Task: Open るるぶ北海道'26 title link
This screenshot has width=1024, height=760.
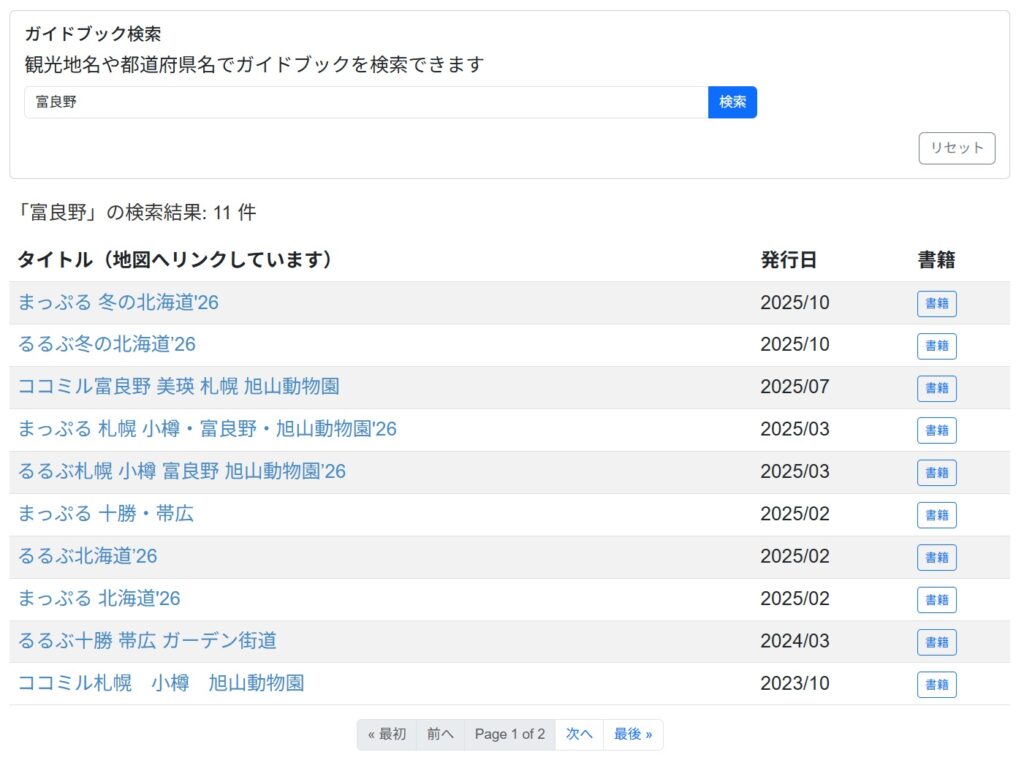Action: pos(88,556)
